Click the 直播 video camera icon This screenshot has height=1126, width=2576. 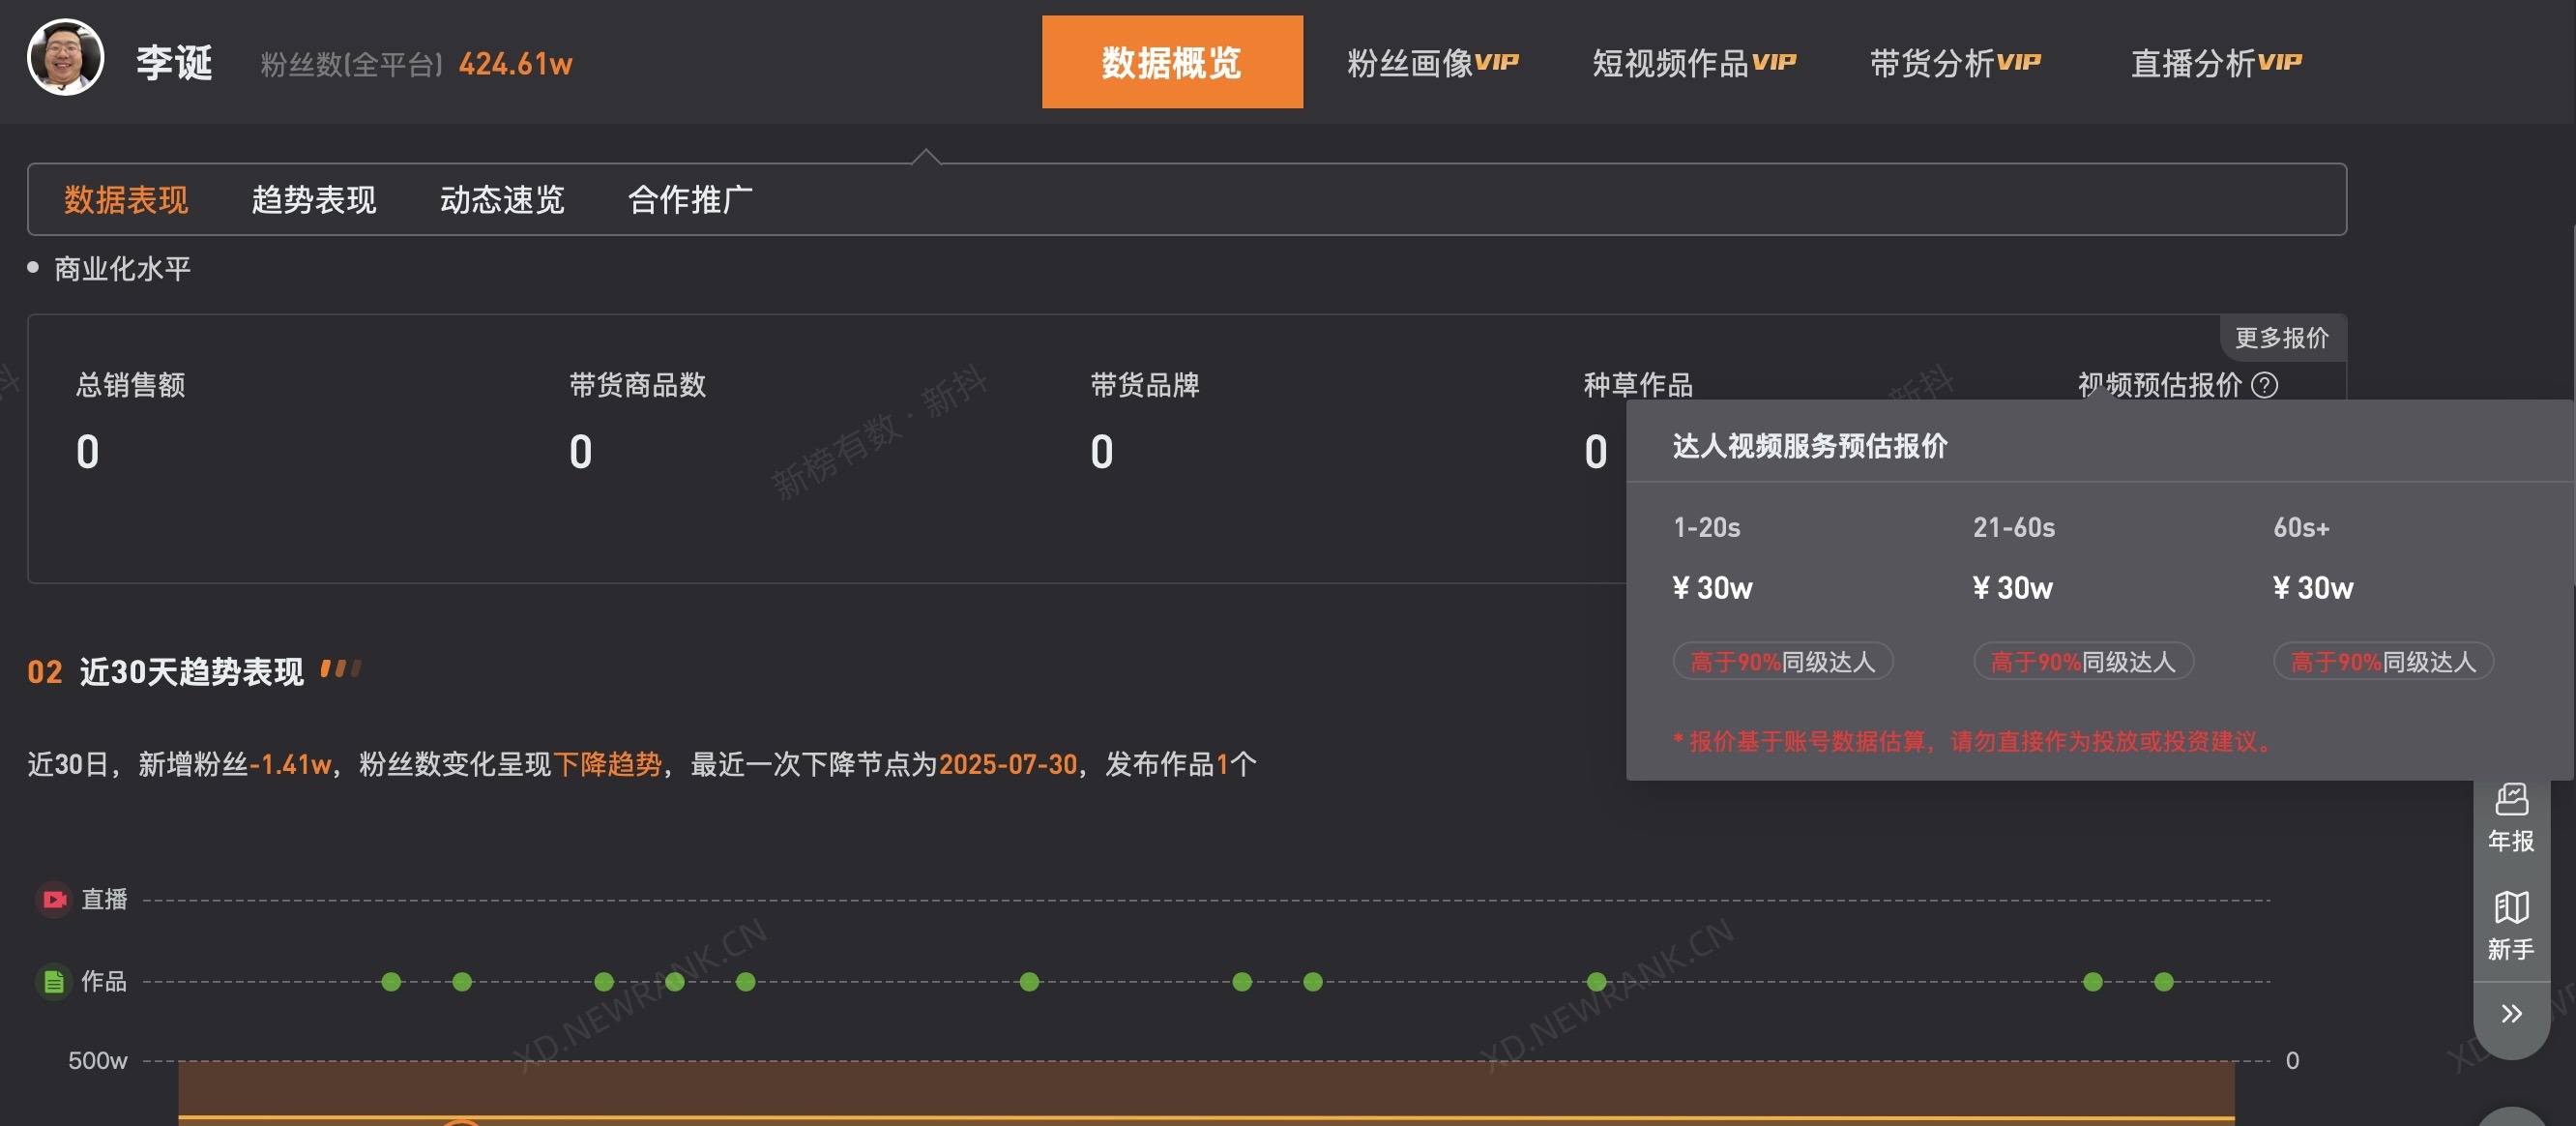coord(53,899)
